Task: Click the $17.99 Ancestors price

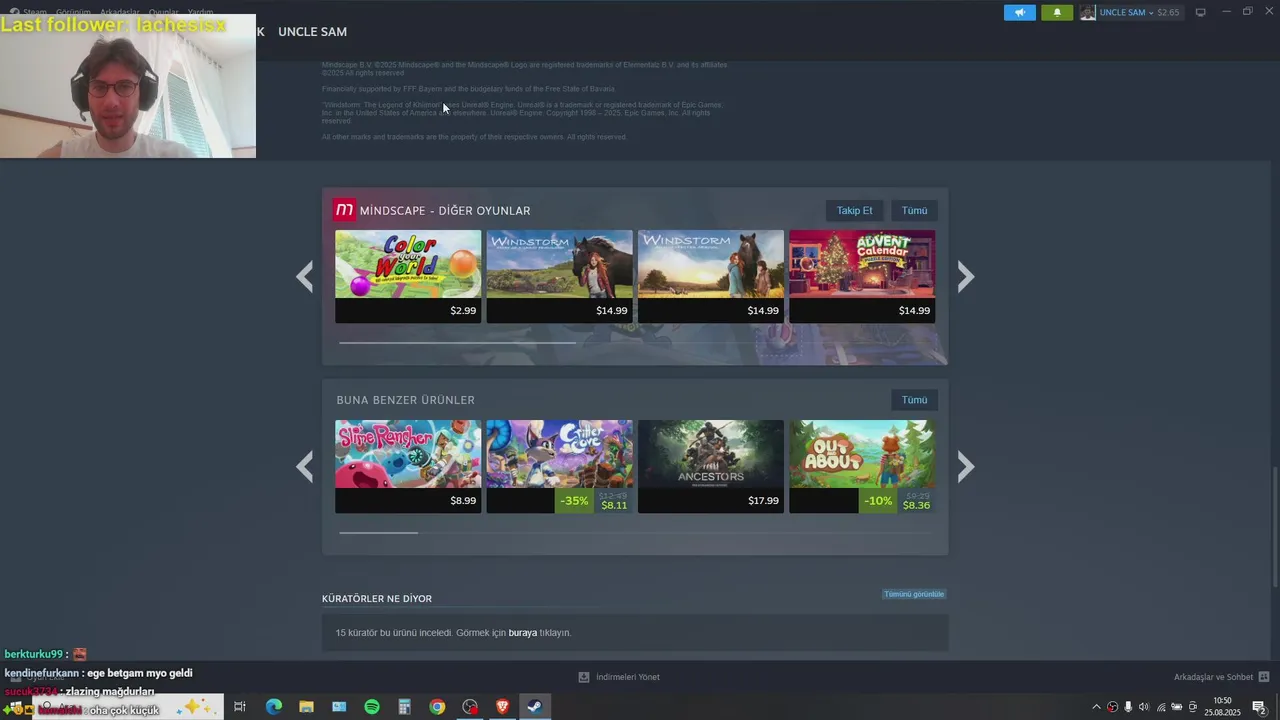Action: tap(763, 501)
